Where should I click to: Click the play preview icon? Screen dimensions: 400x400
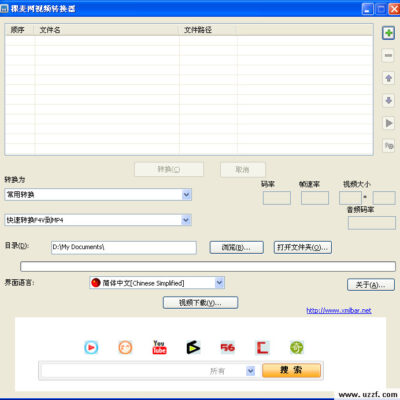pos(388,123)
